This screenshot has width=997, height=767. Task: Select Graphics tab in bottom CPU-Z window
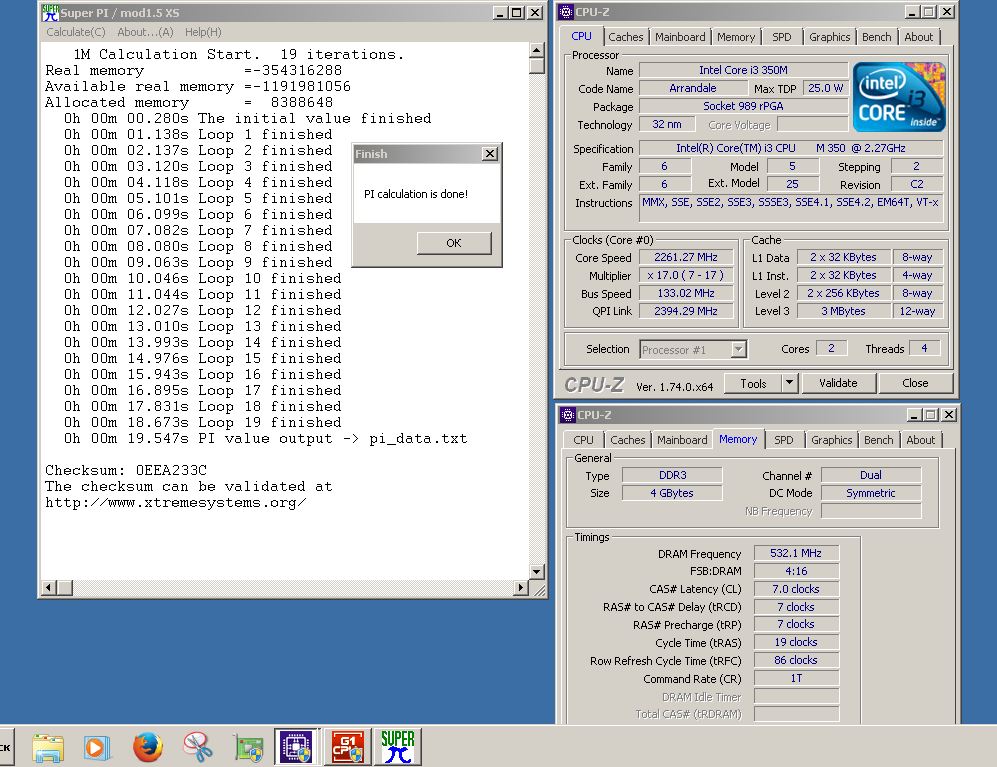click(831, 439)
